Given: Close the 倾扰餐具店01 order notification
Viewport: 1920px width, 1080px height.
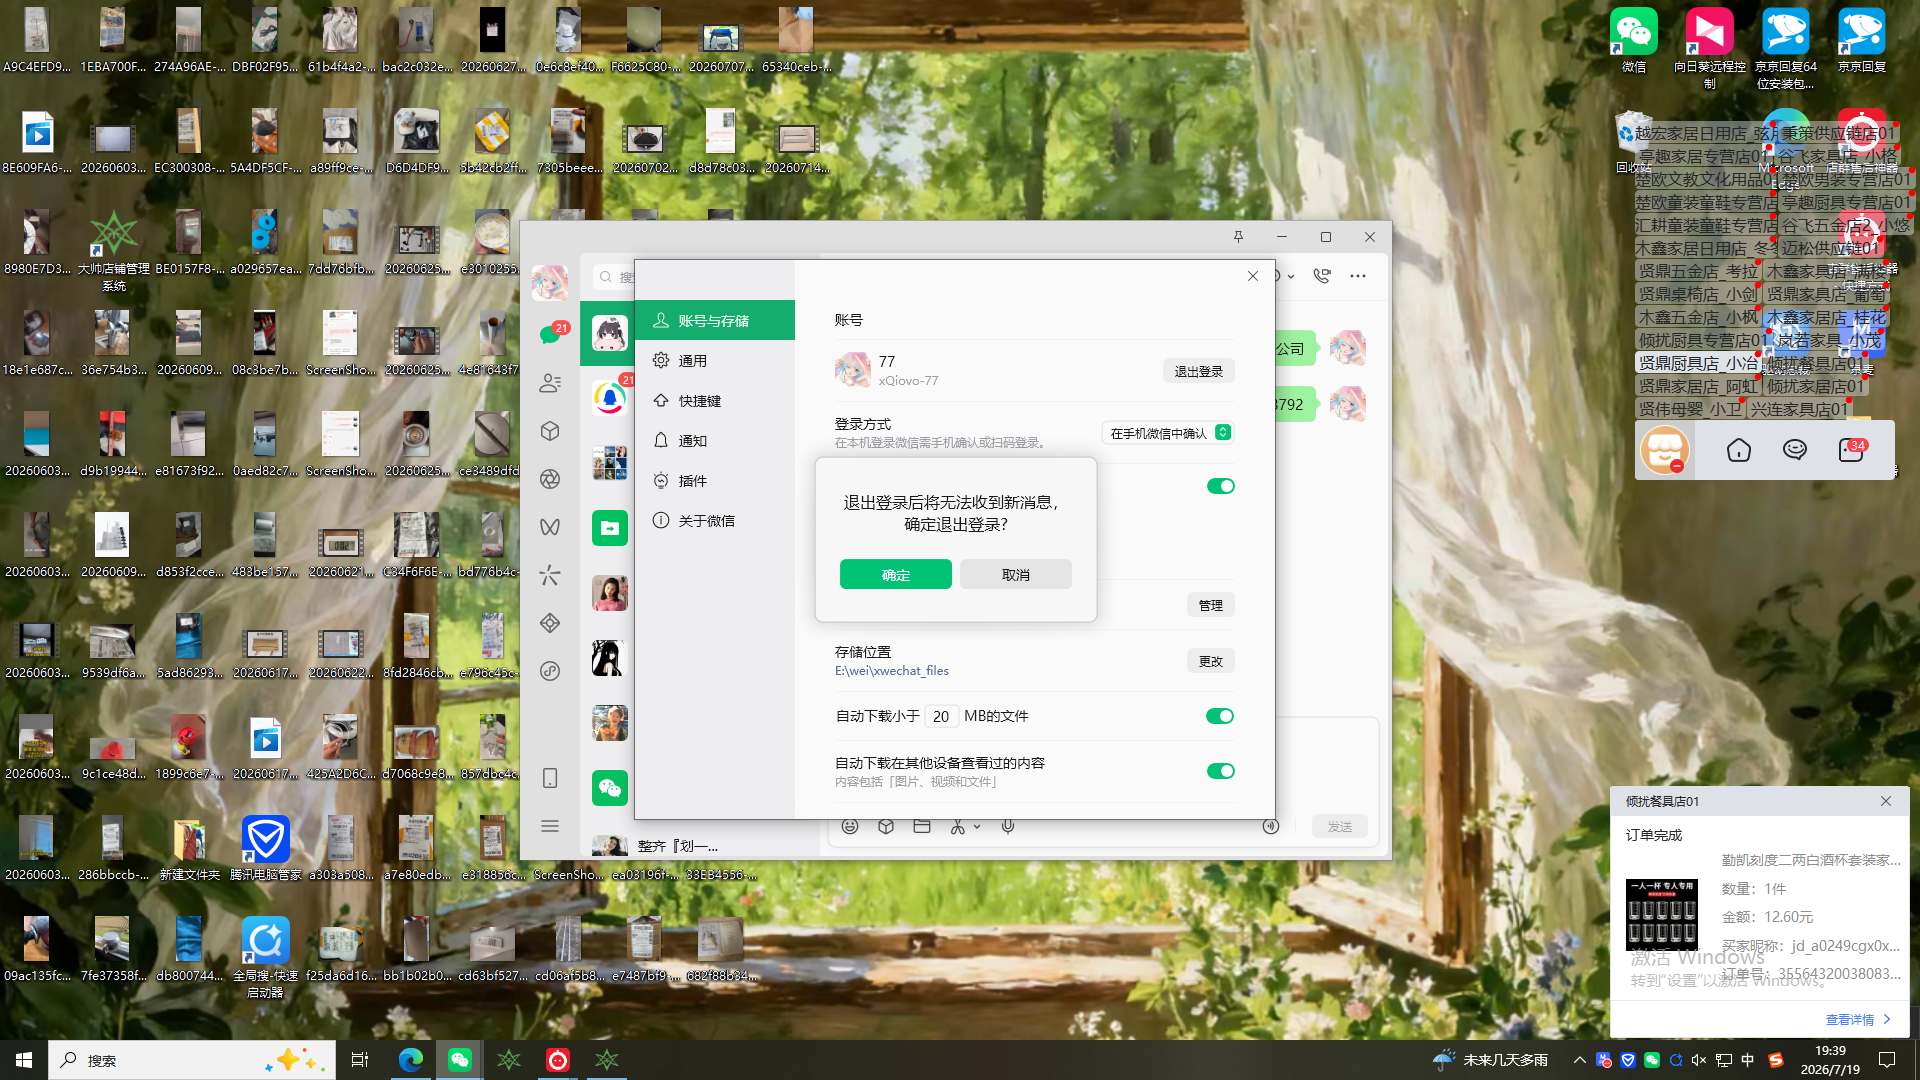Looking at the screenshot, I should click(1886, 801).
